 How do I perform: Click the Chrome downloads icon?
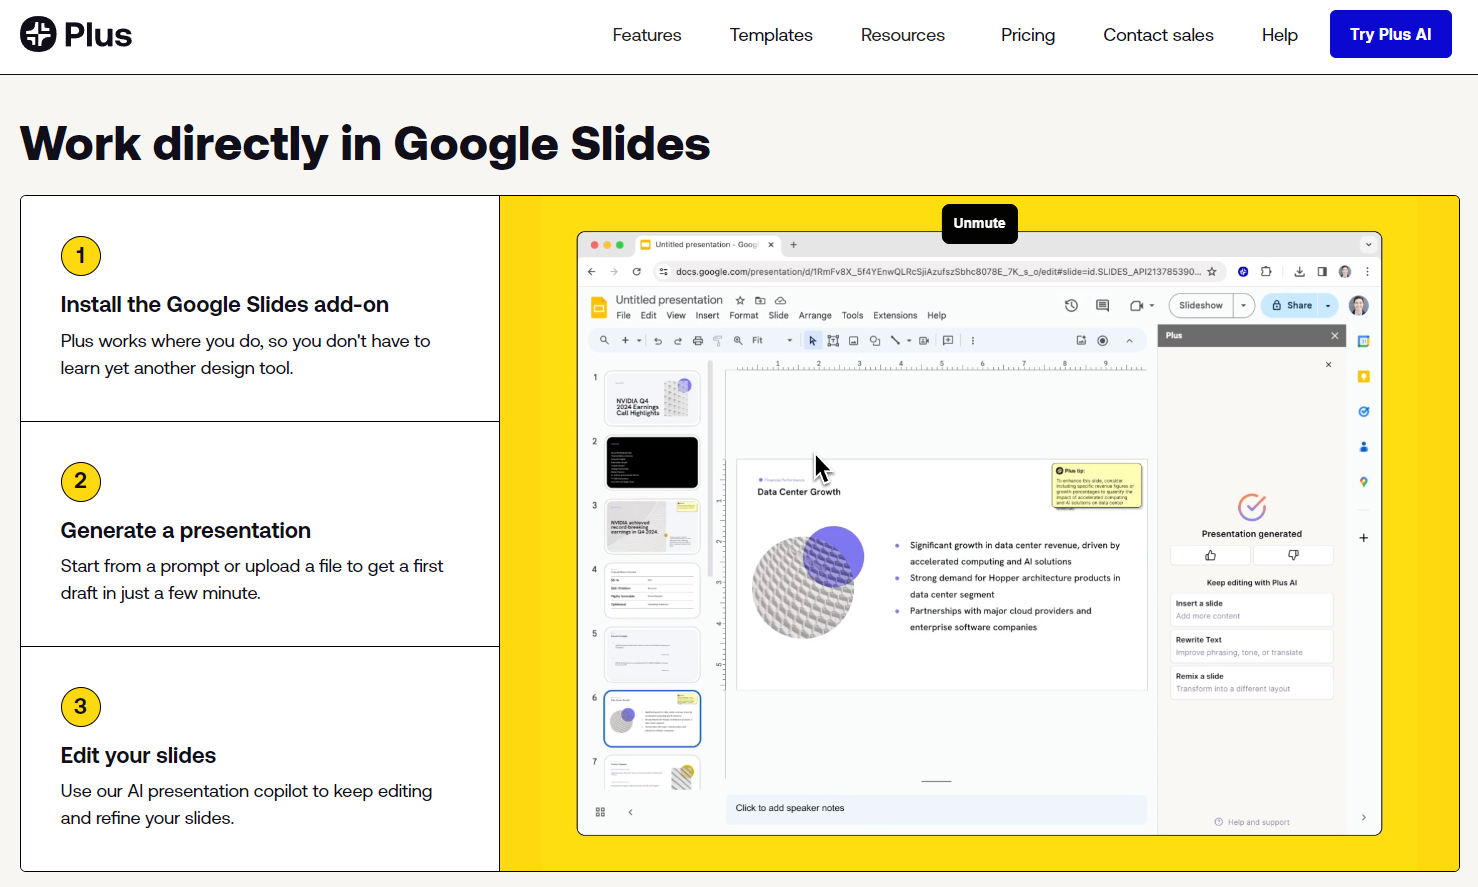click(1299, 272)
